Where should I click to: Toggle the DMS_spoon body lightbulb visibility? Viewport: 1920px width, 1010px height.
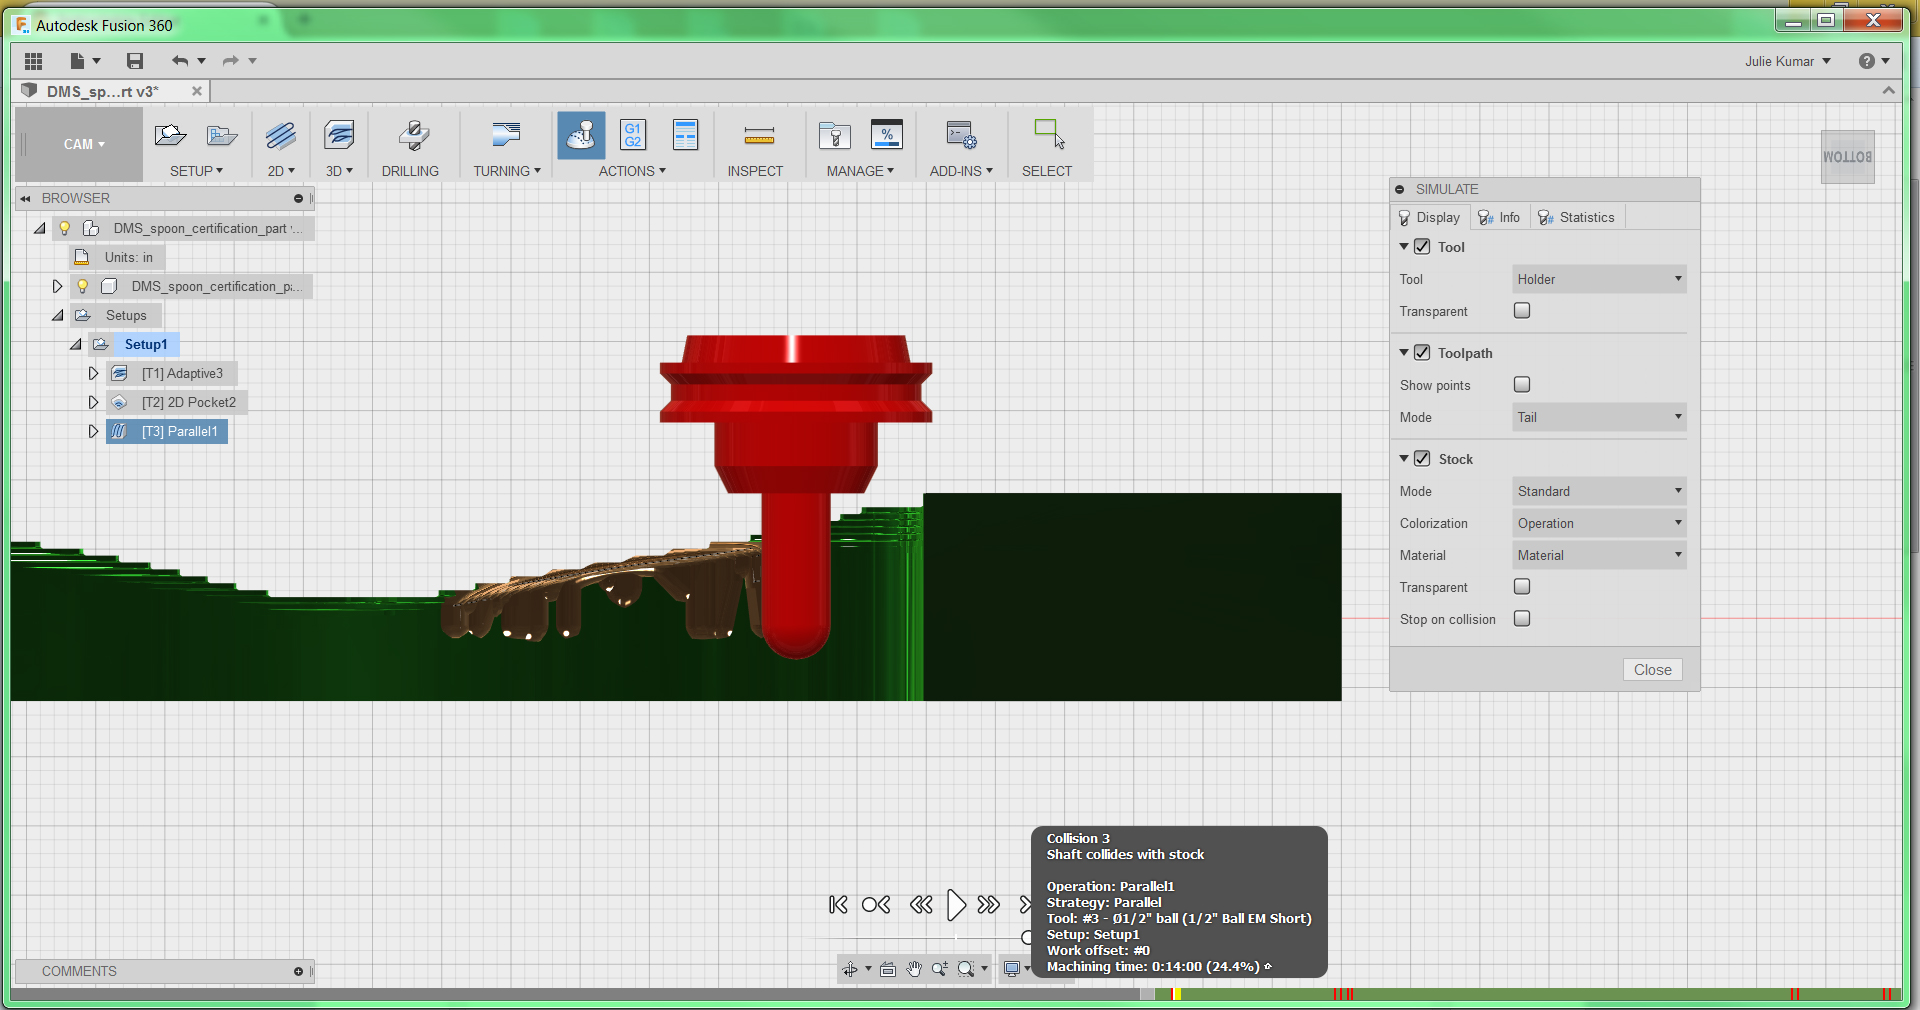tap(83, 286)
